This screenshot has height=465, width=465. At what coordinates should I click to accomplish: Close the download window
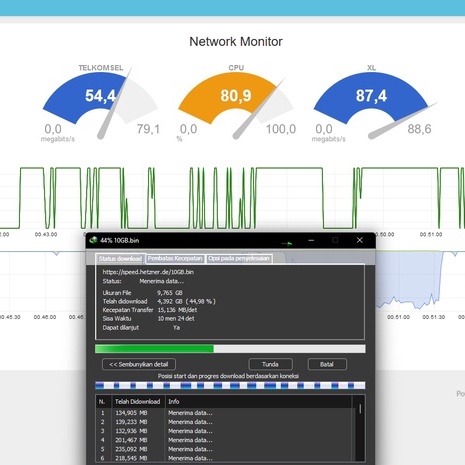[x=360, y=240]
